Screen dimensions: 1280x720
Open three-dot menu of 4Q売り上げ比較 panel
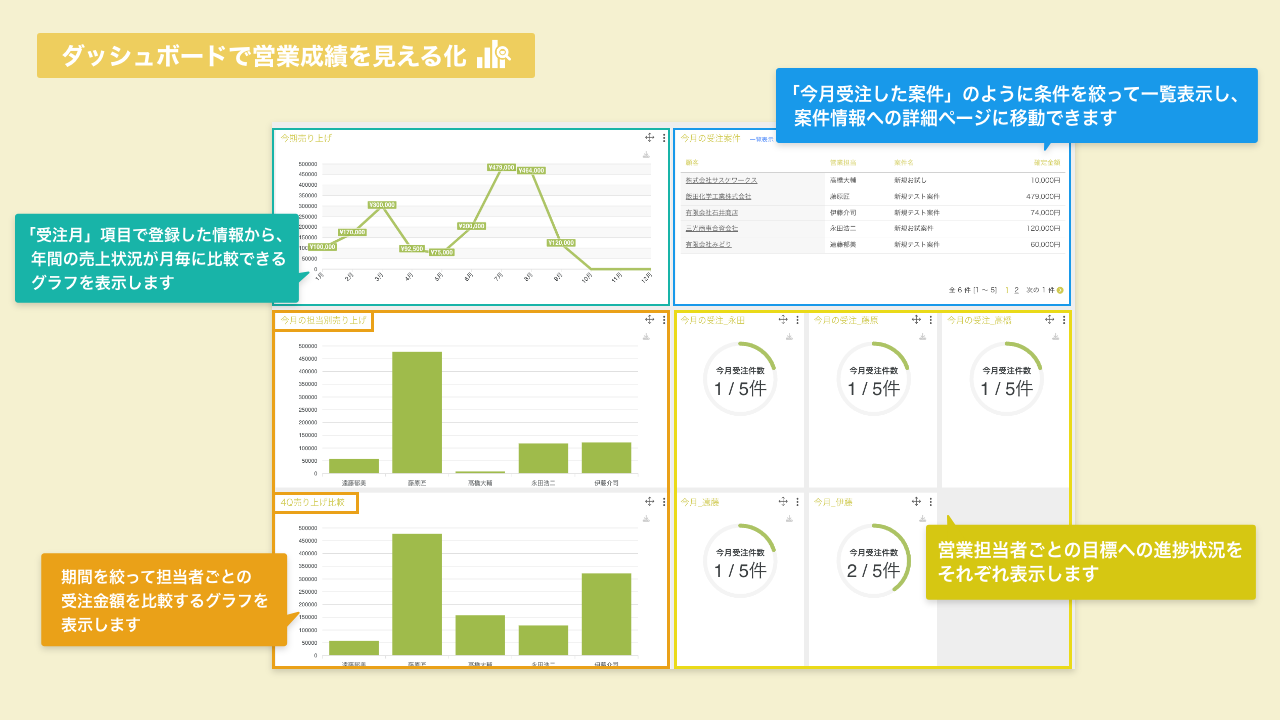pos(664,502)
